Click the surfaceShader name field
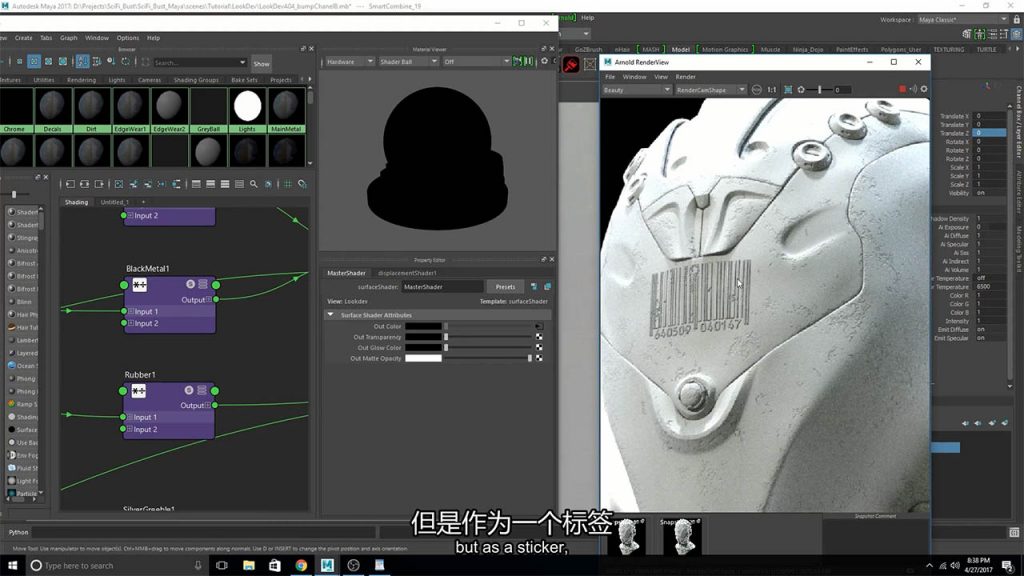 (442, 287)
